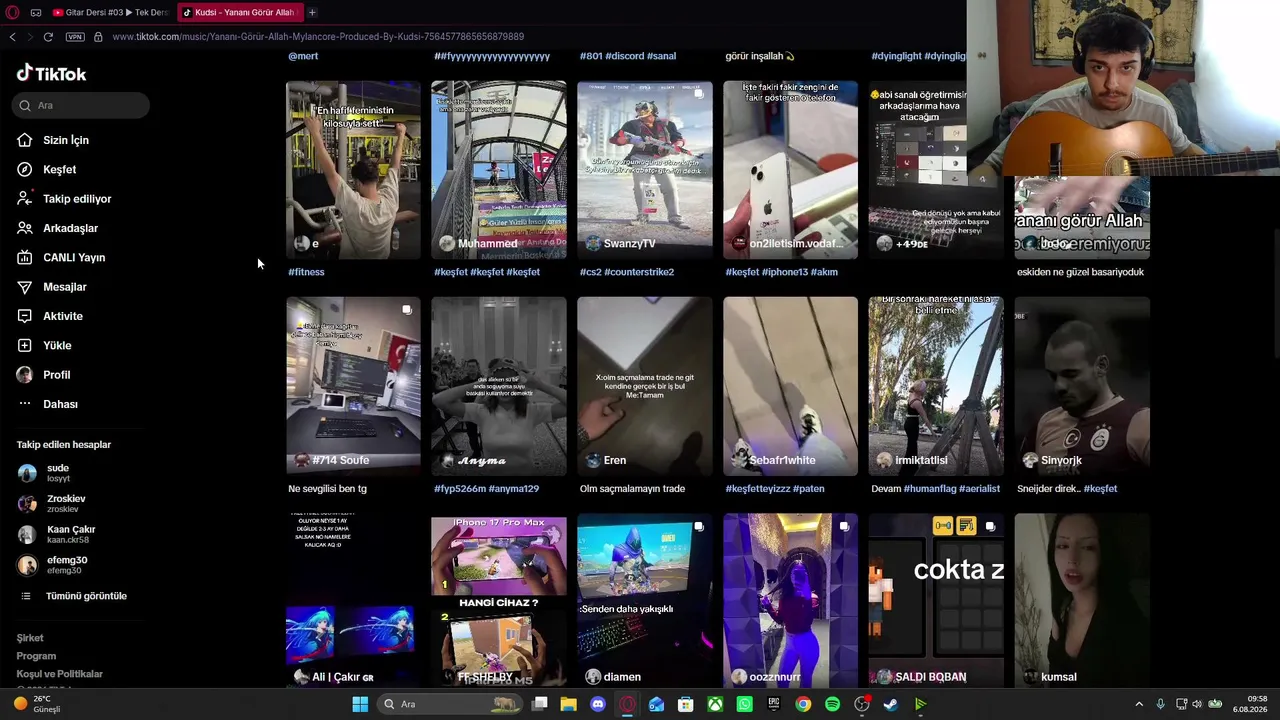Open the Opera GX Corner tab button
The image size is (1280, 720).
[x=36, y=12]
